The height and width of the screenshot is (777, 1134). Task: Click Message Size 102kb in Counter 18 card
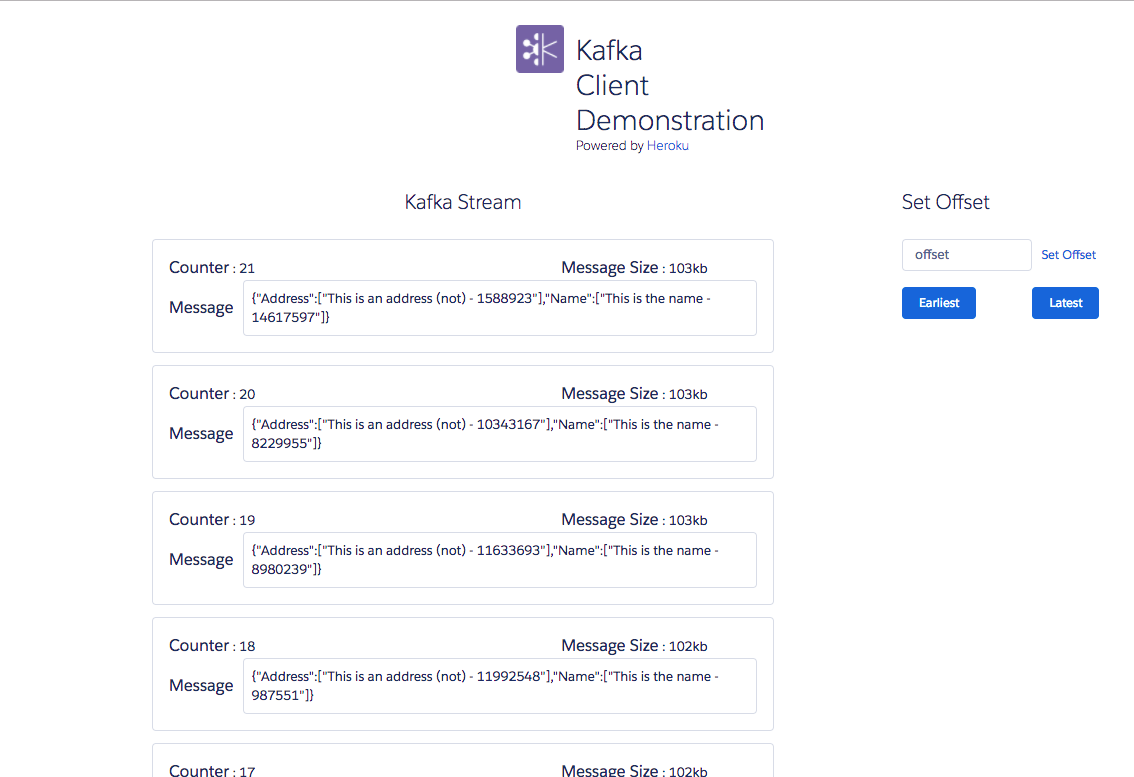coord(634,645)
